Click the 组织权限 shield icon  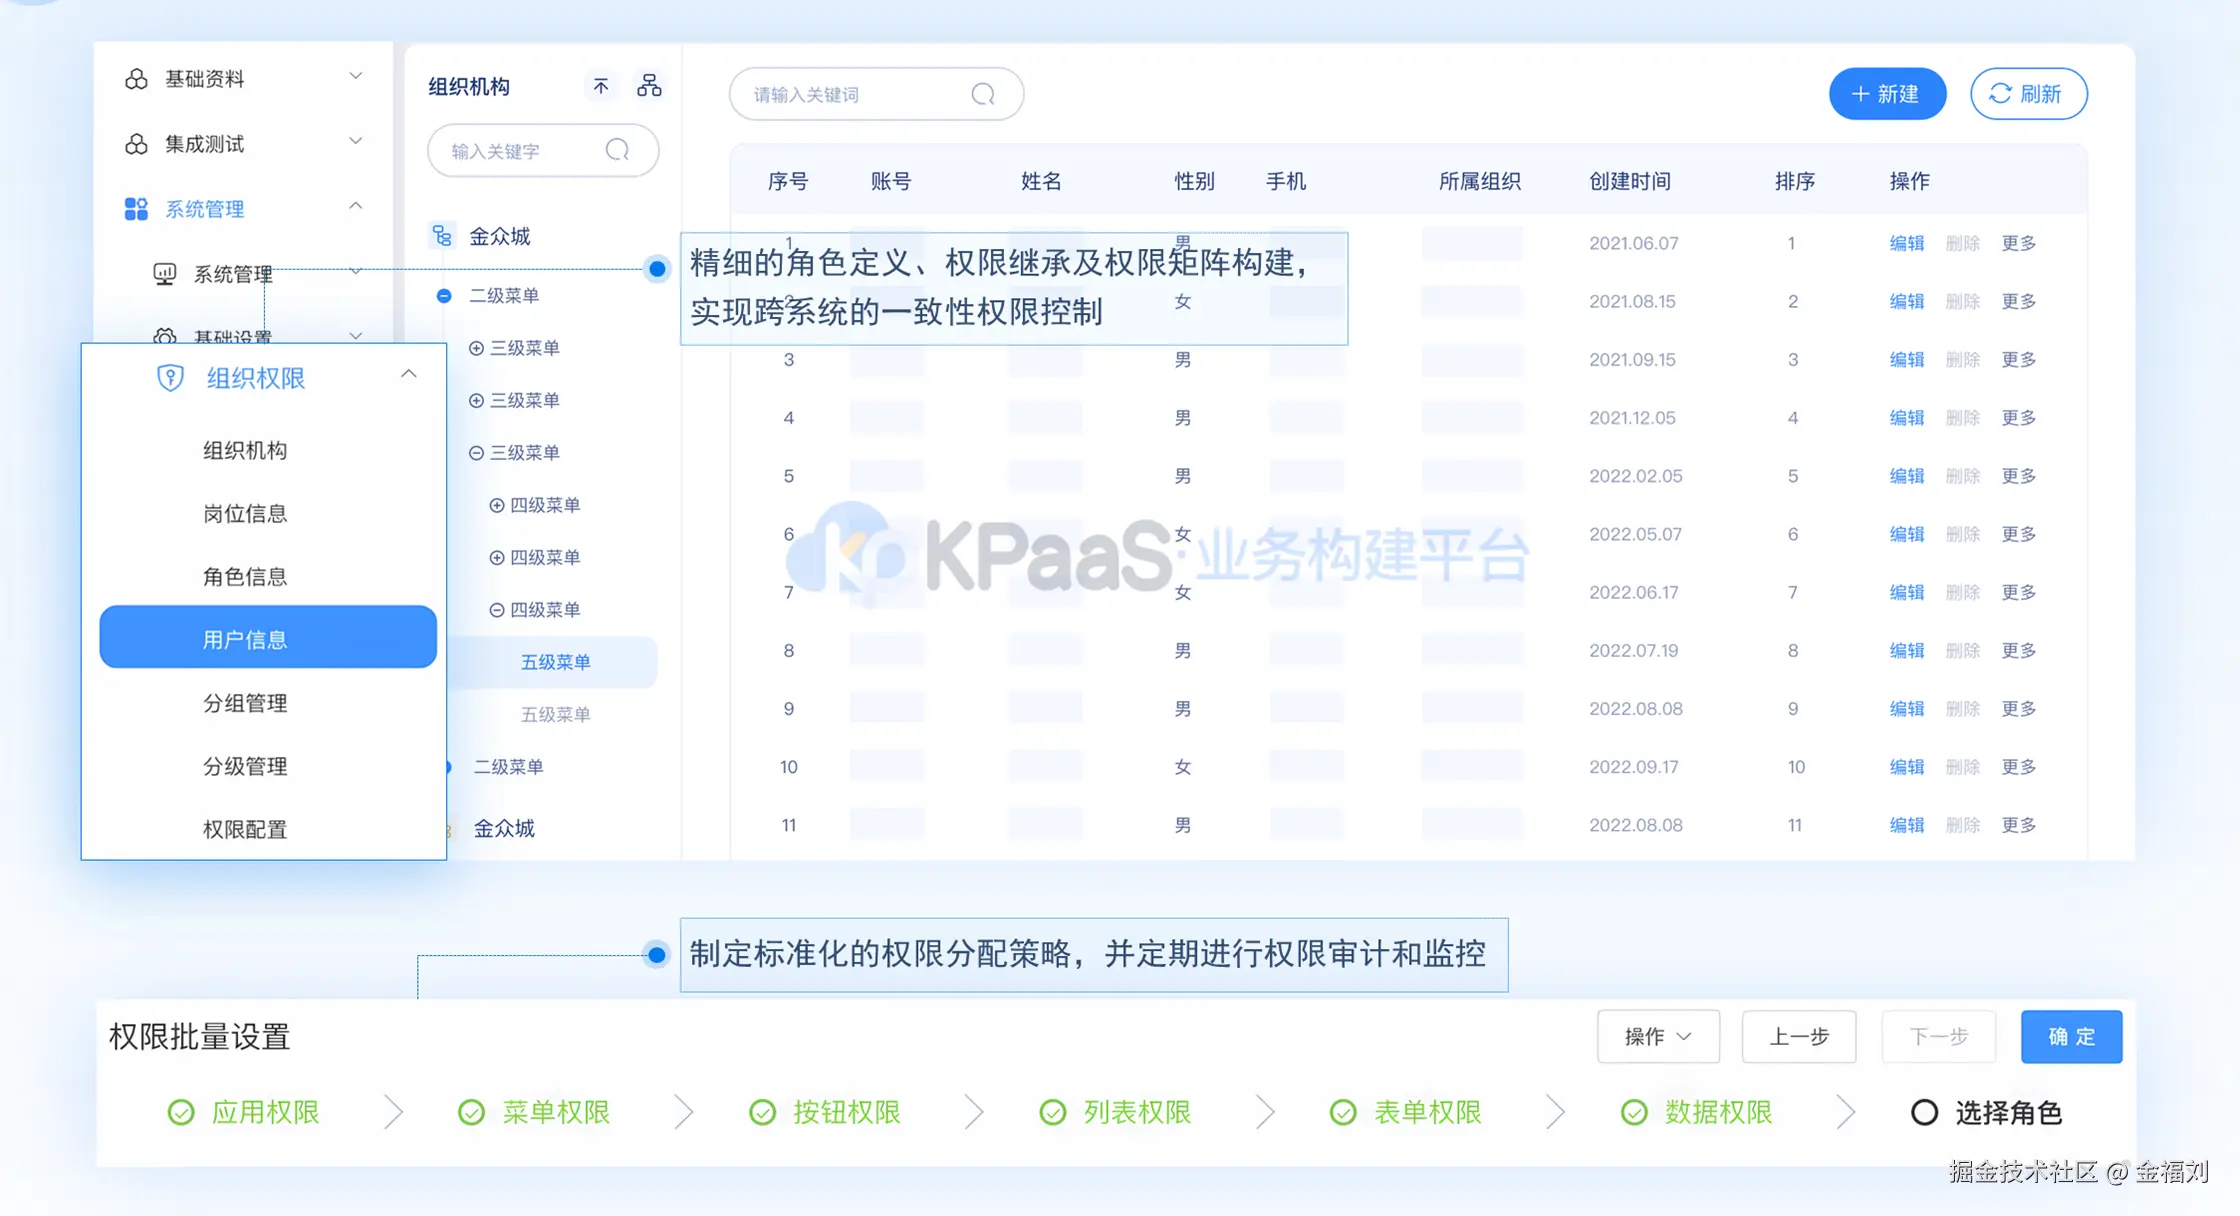coord(170,378)
